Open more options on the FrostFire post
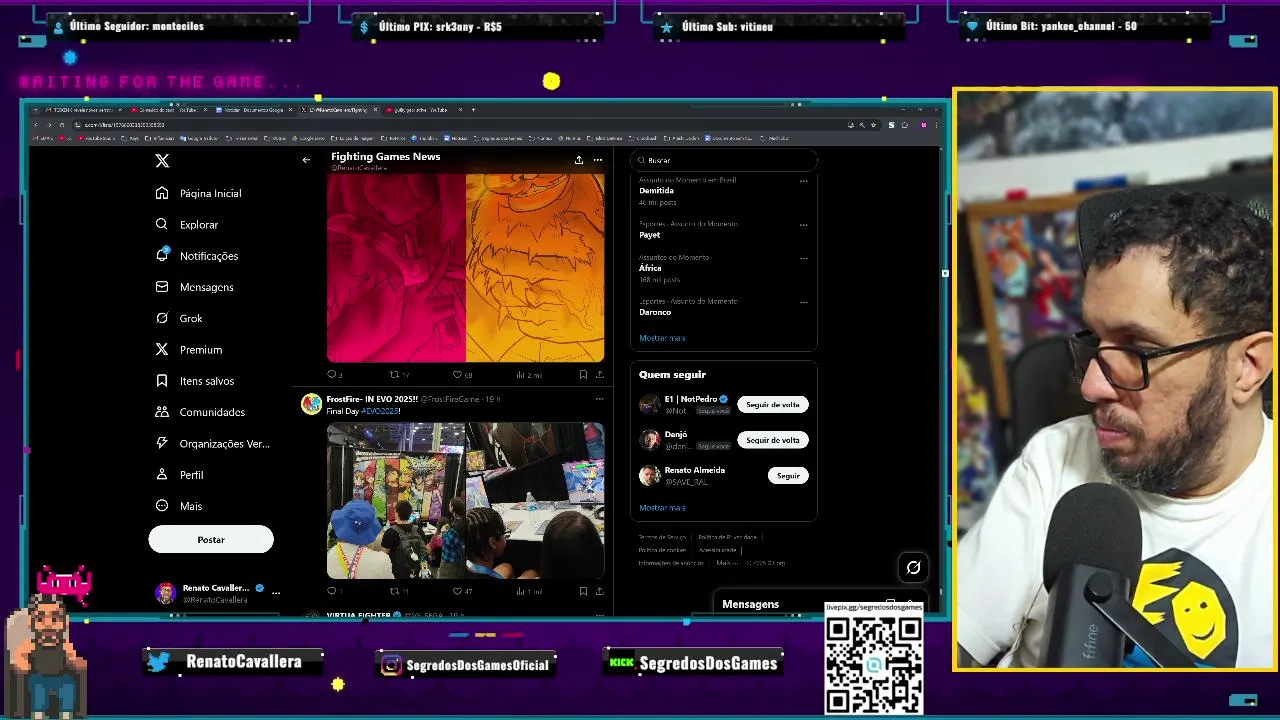Viewport: 1280px width, 720px height. pos(599,399)
